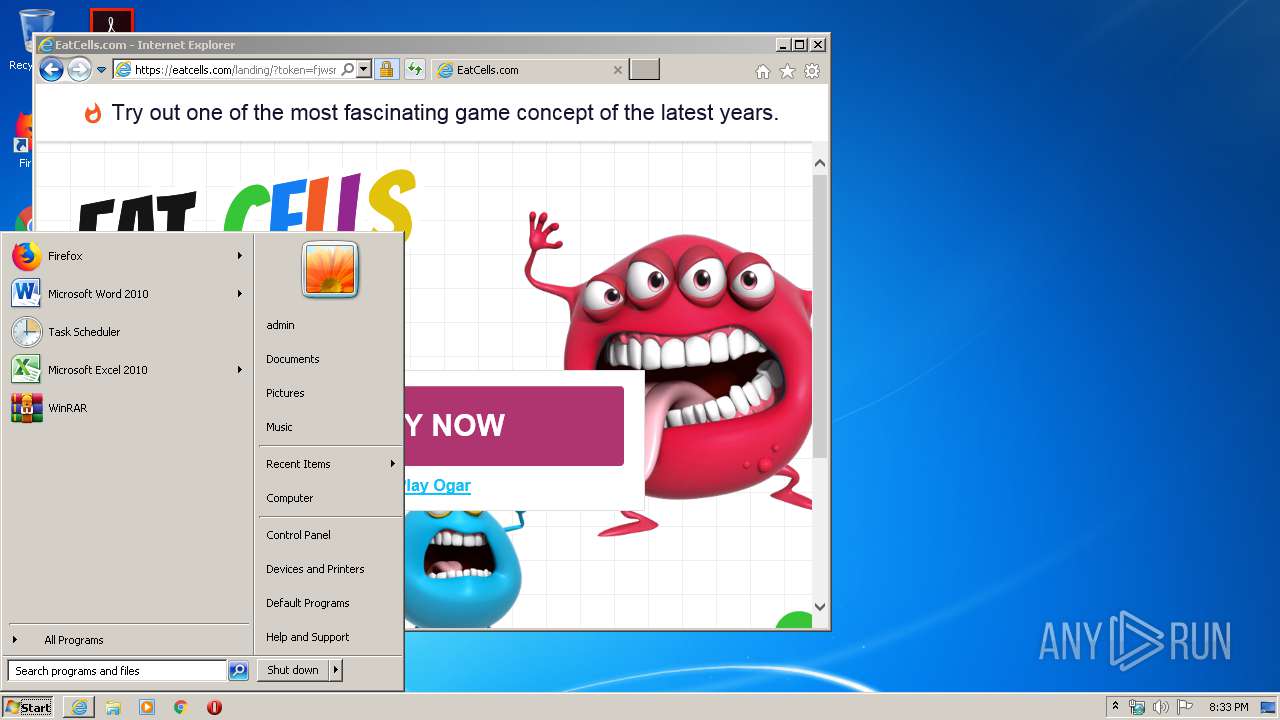The image size is (1280, 720).
Task: Expand the address bar autocomplete dropdown
Action: click(364, 70)
